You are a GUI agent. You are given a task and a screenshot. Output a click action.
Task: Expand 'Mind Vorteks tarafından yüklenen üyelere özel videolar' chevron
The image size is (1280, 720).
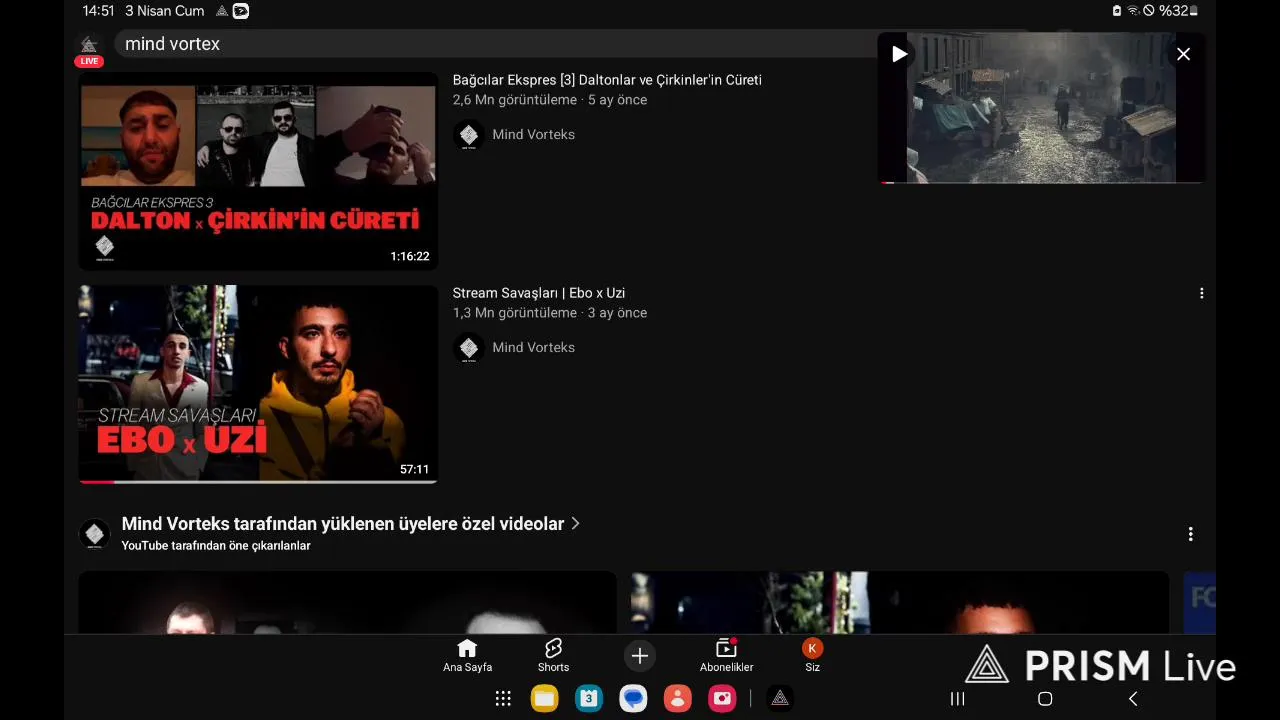click(x=575, y=523)
